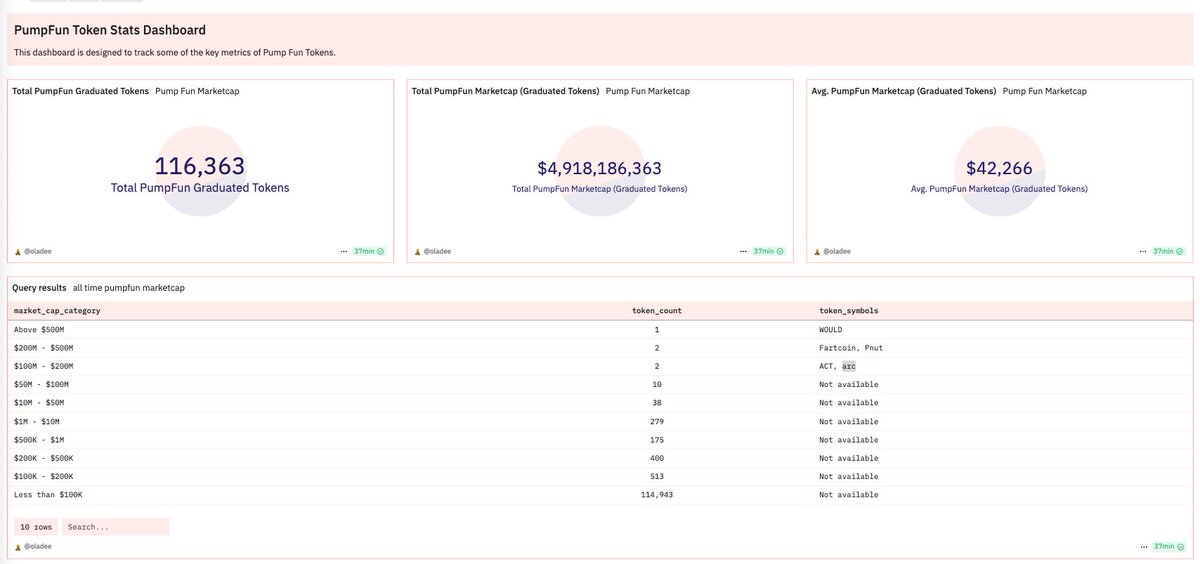Click the oladee avatar icon in the Total Marketcap panel
This screenshot has height=564, width=1200.
point(418,251)
